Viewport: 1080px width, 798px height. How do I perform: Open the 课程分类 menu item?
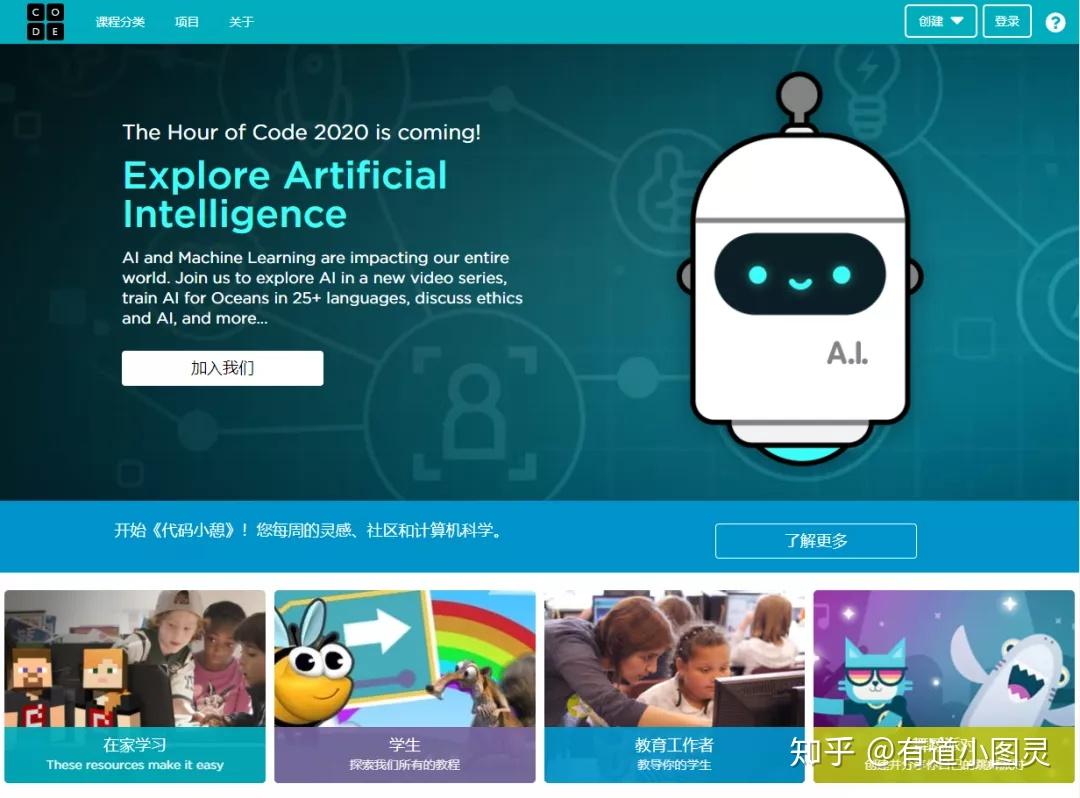[x=120, y=22]
